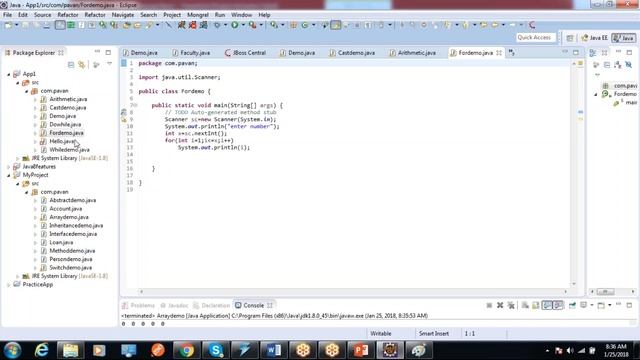Switch to JBoss Central tab
The height and width of the screenshot is (360, 640).
[245, 53]
